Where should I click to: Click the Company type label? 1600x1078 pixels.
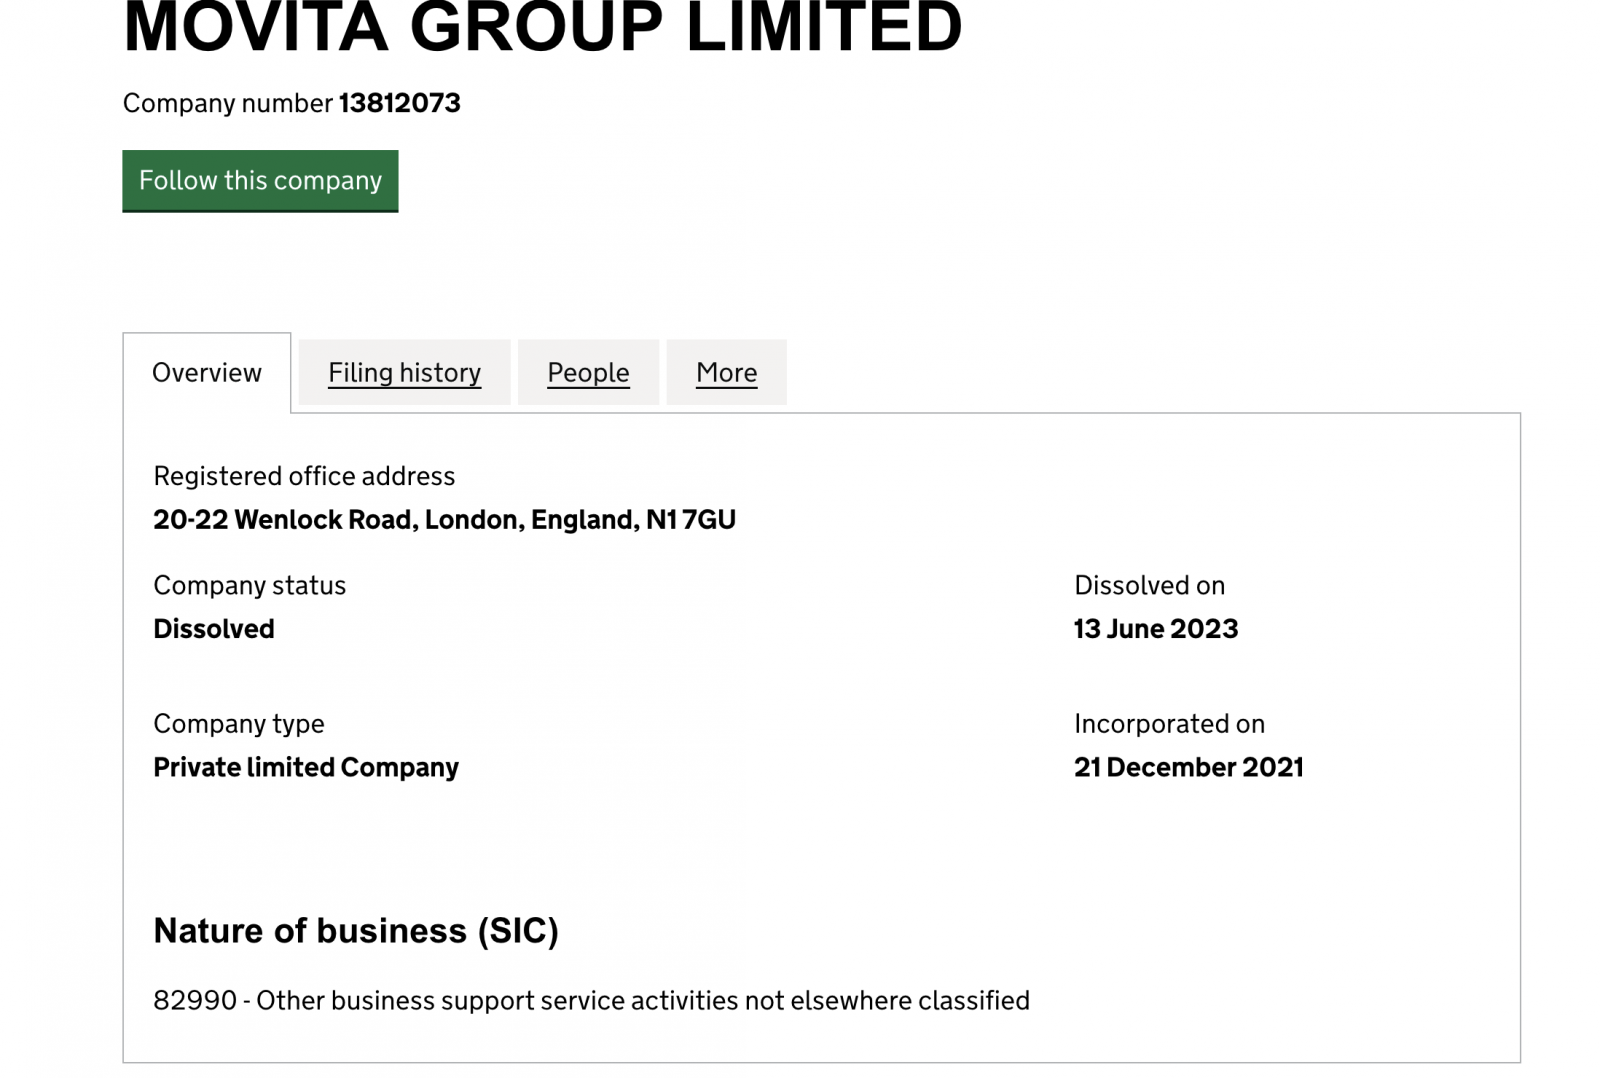(x=238, y=724)
